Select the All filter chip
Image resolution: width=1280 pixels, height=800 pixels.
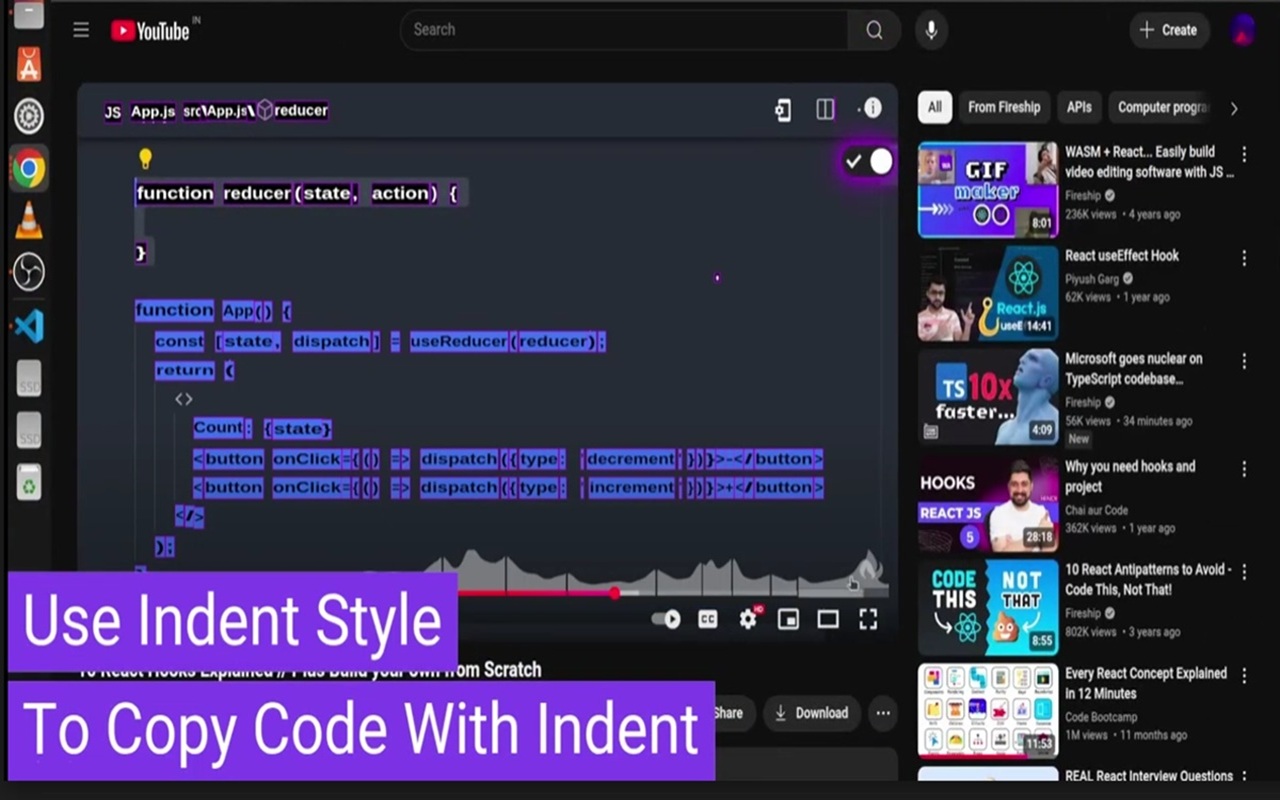(935, 107)
